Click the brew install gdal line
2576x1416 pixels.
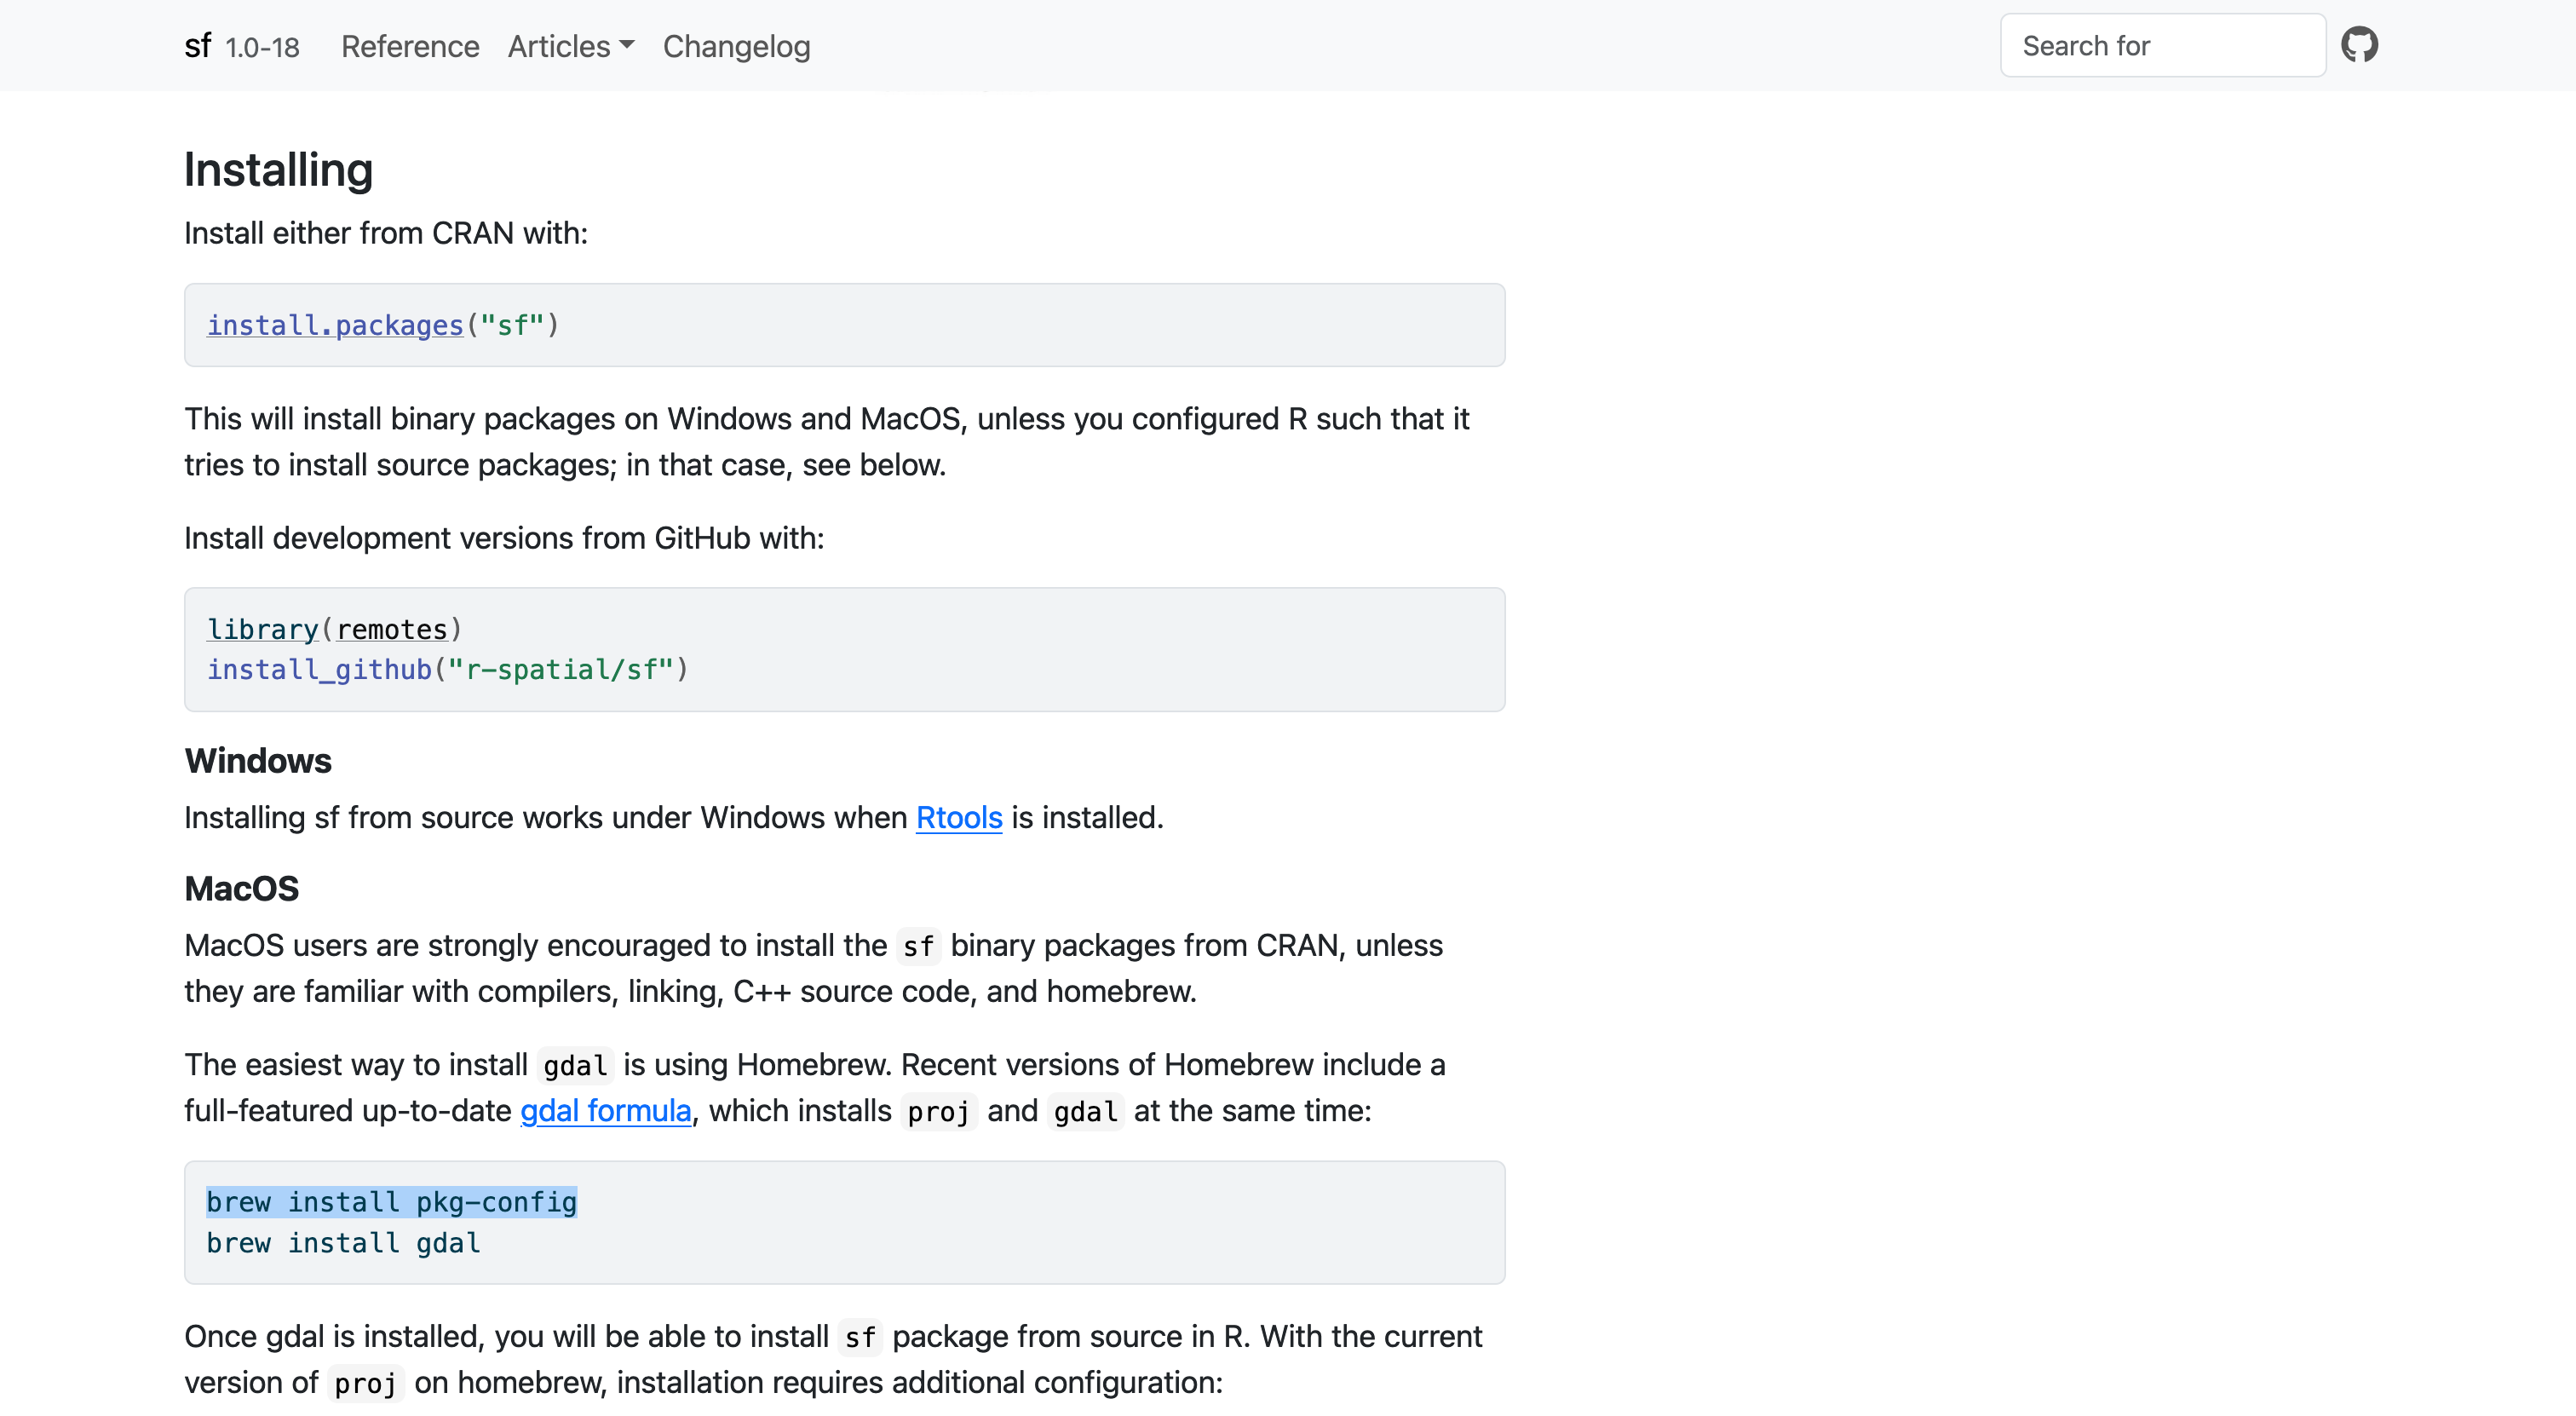pyautogui.click(x=343, y=1242)
